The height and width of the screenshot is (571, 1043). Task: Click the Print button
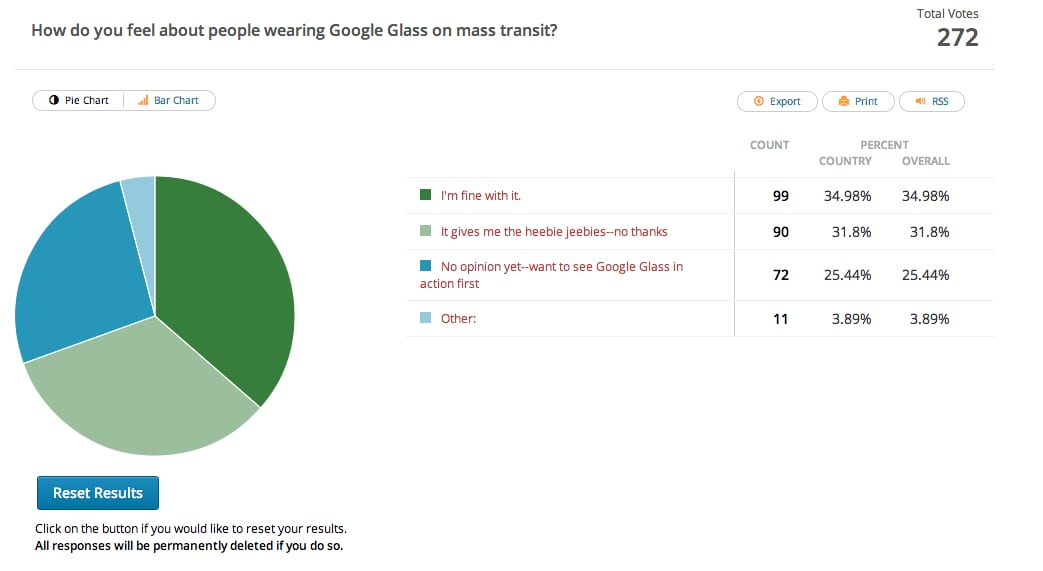coord(858,101)
